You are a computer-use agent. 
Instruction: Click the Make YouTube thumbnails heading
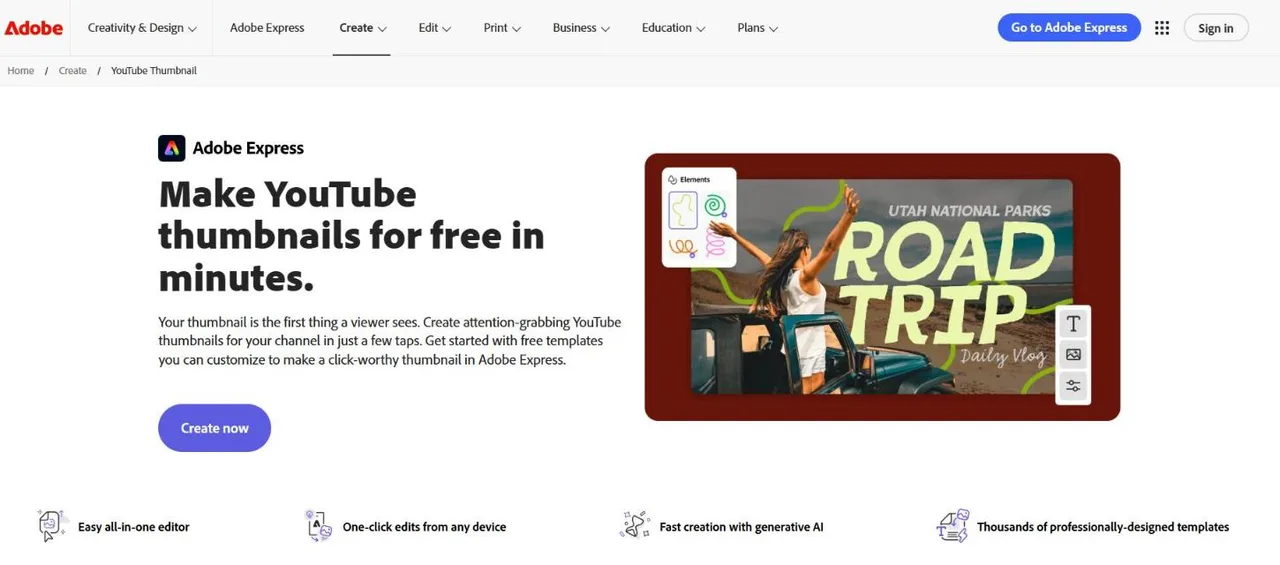pyautogui.click(x=352, y=236)
